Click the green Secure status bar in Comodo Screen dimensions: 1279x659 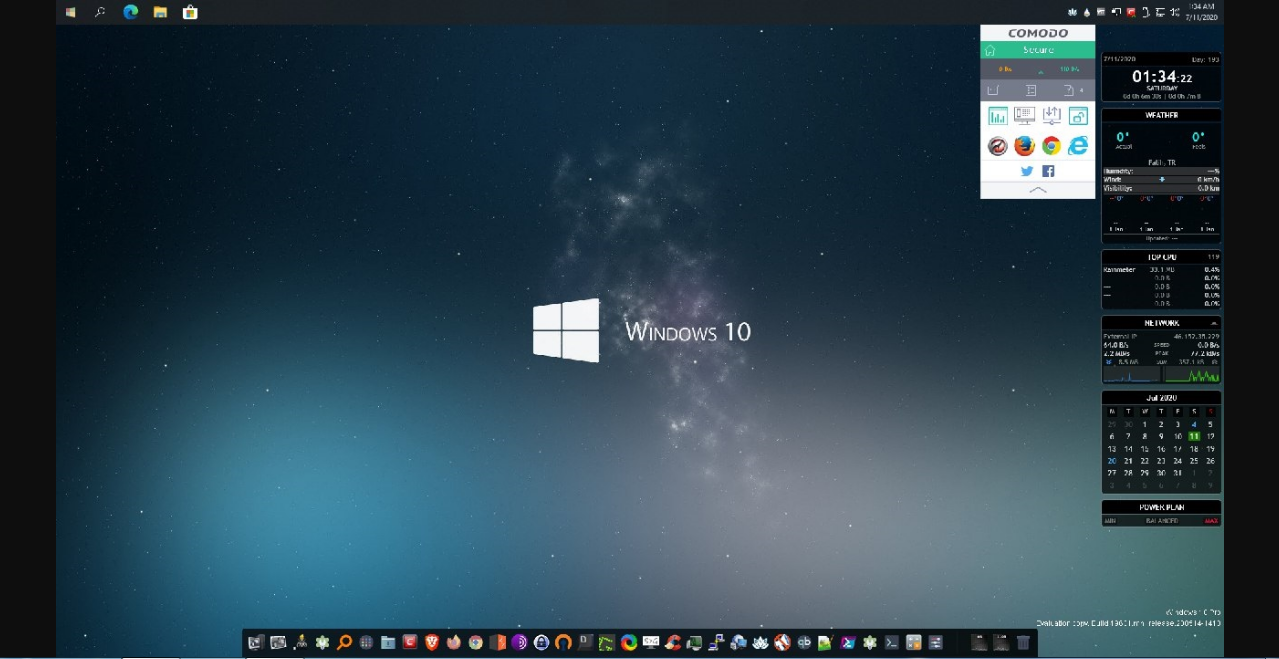[1038, 50]
